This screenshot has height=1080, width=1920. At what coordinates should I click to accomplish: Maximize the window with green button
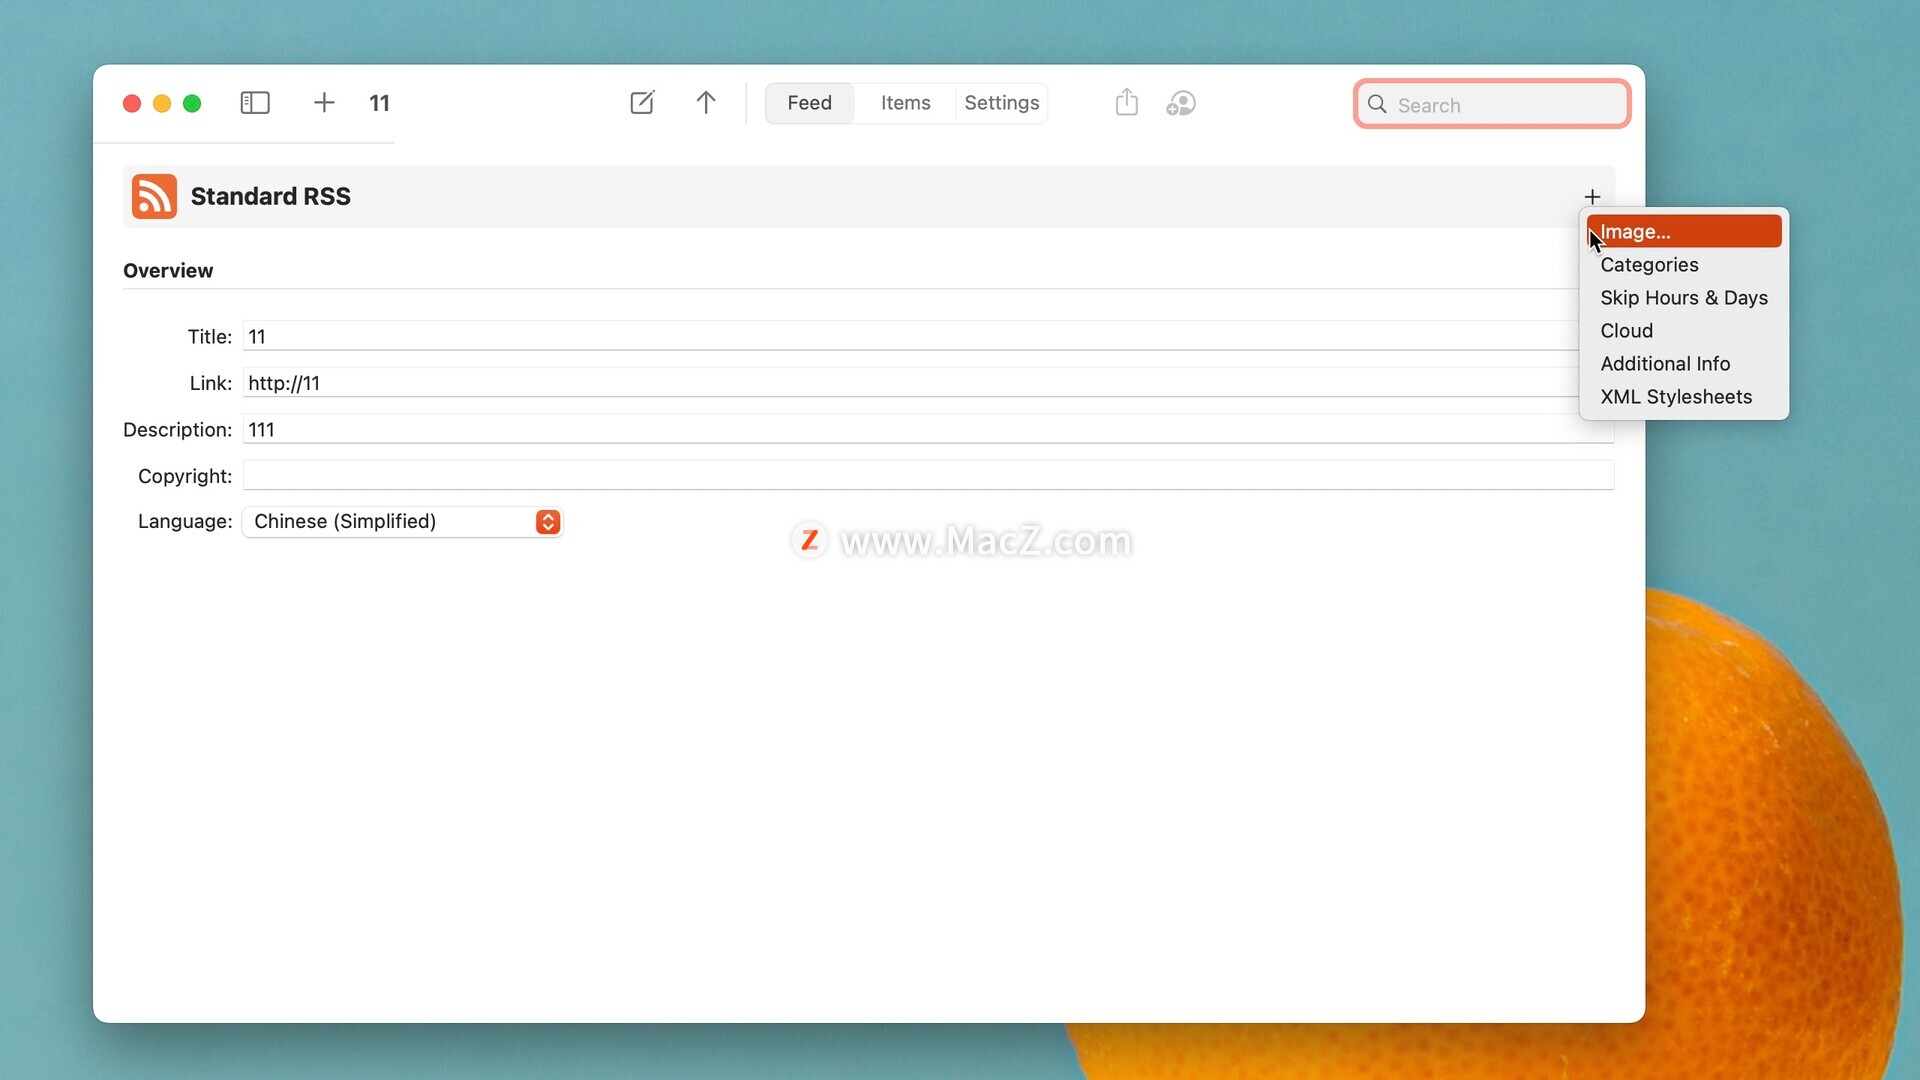point(192,103)
